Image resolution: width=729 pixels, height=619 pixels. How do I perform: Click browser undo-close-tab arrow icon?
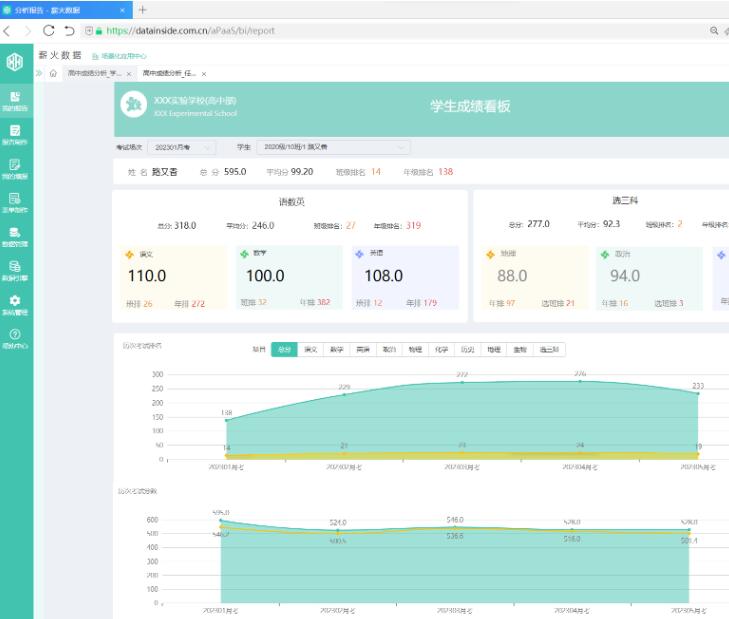click(x=69, y=31)
